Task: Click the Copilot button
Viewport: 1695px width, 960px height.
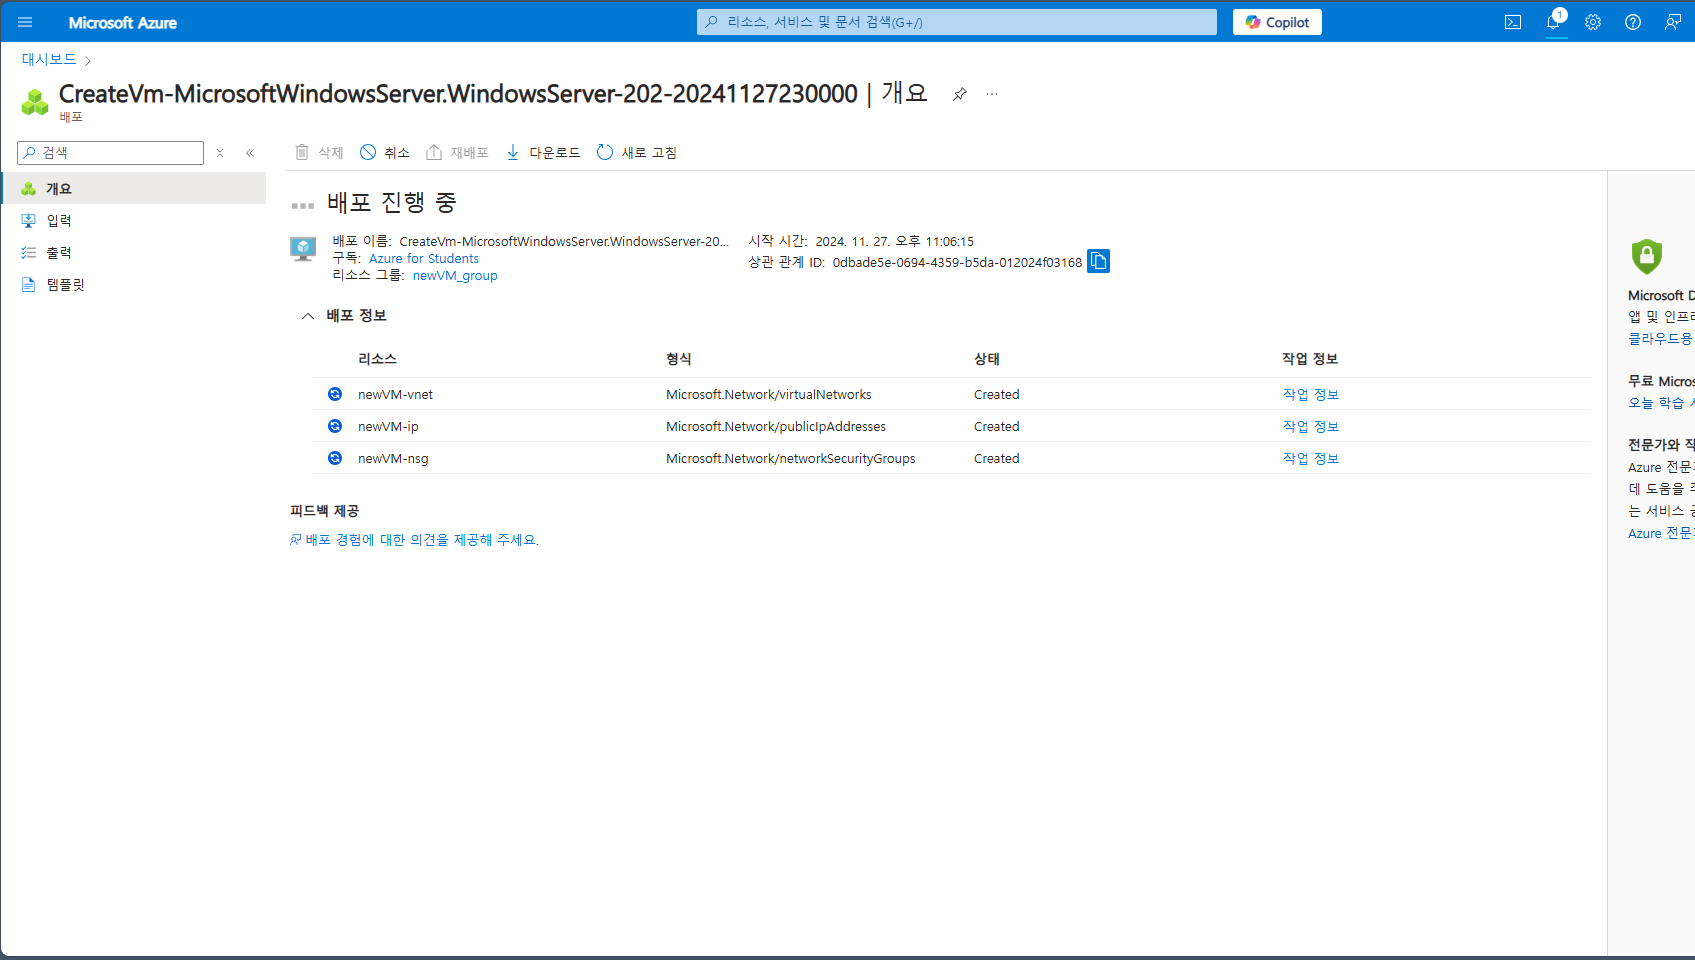Action: tap(1277, 22)
